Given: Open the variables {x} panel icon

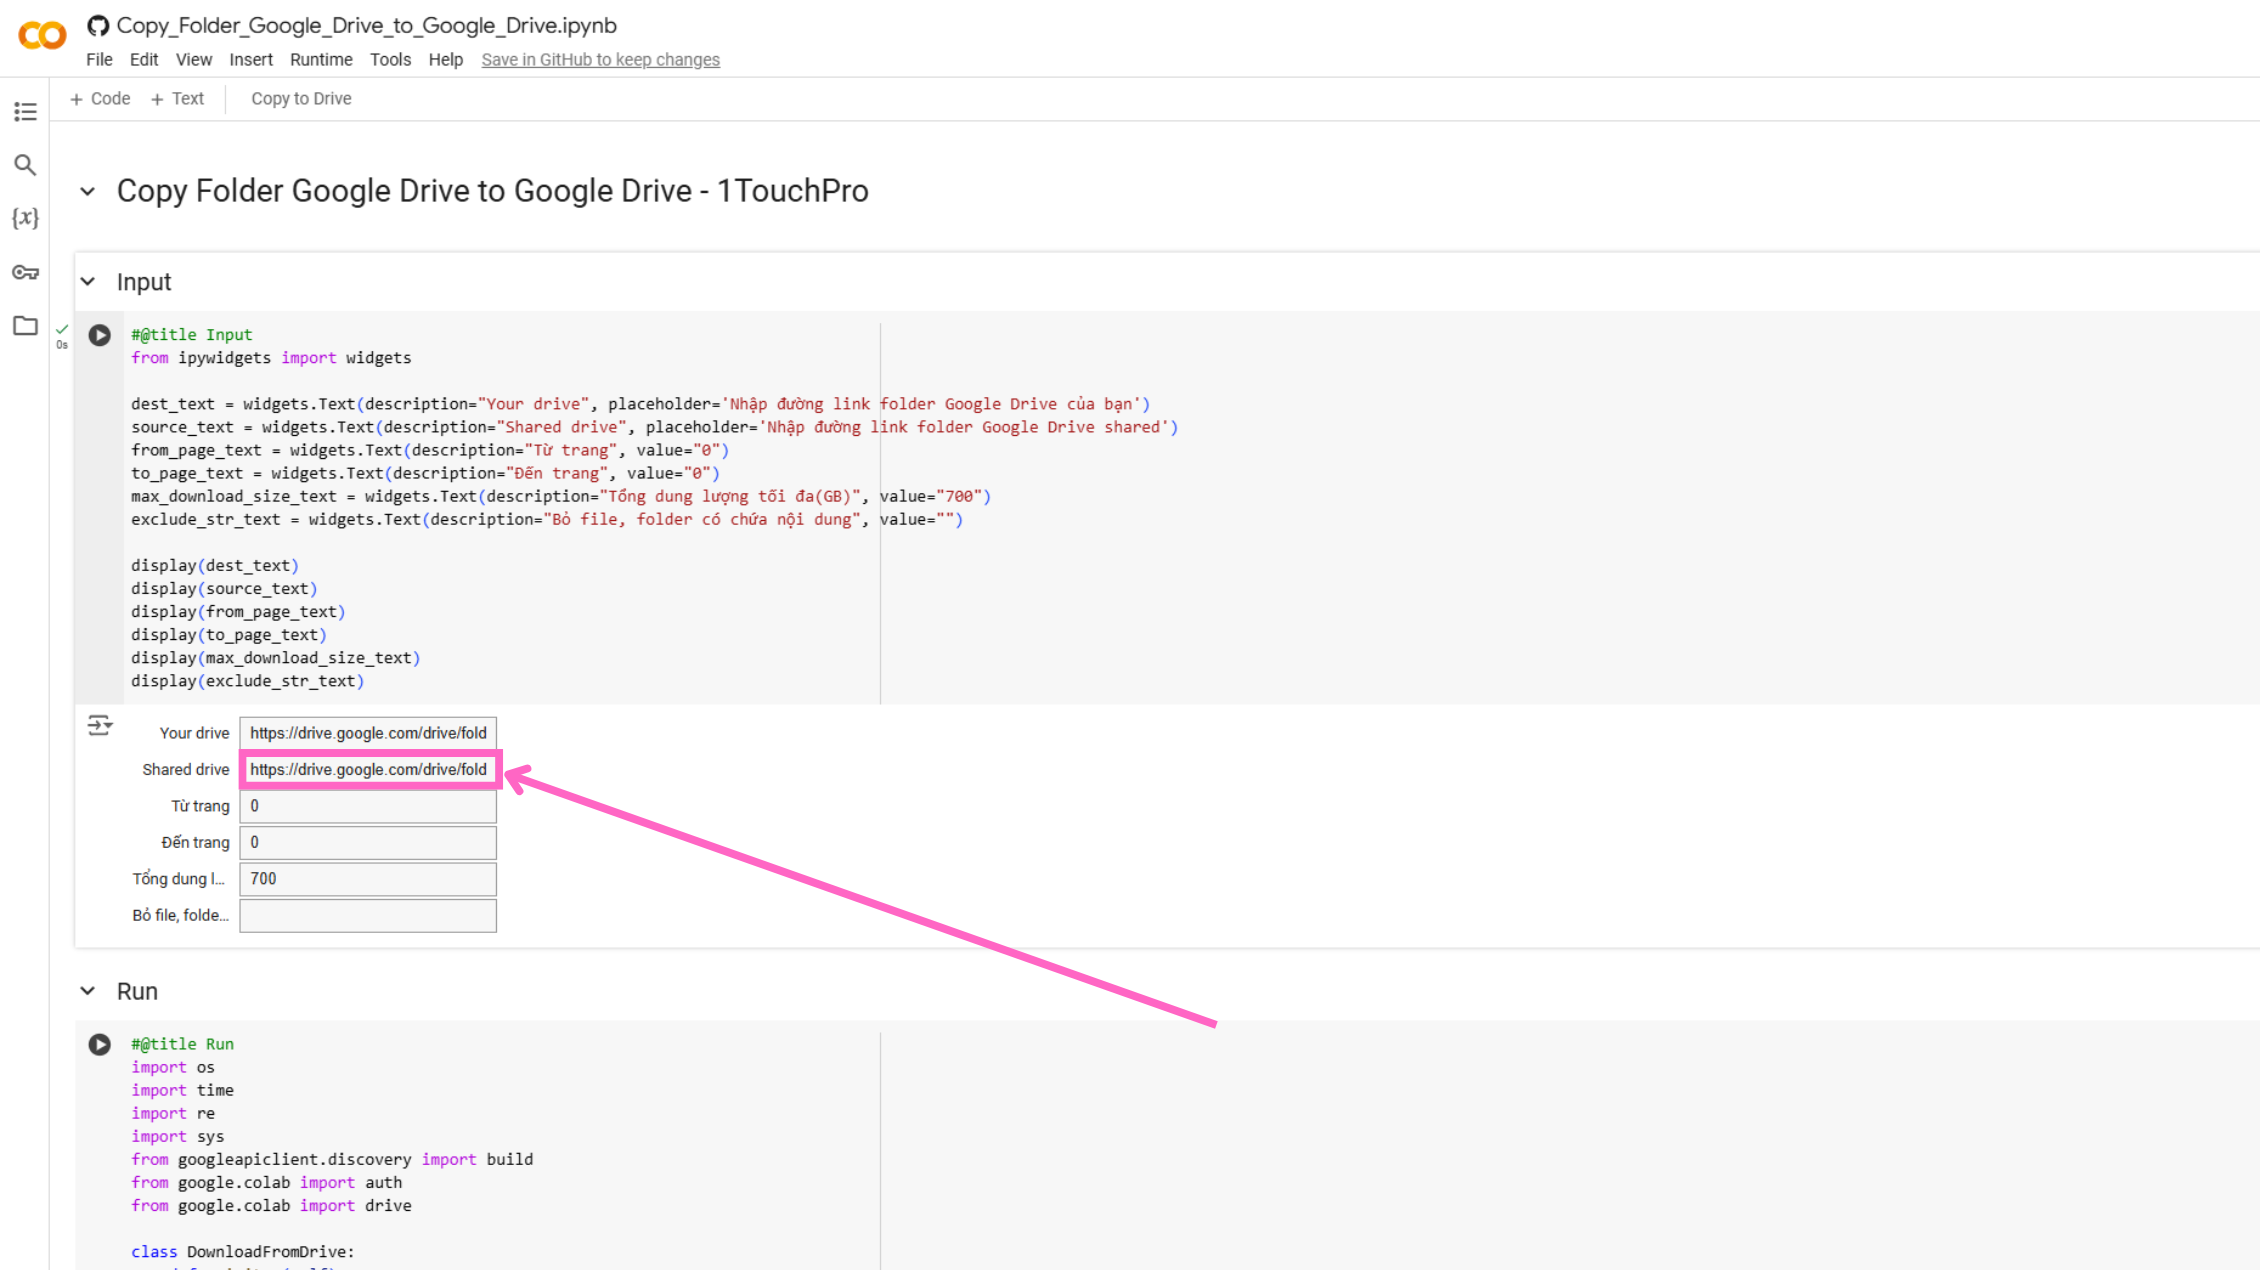Looking at the screenshot, I should click(25, 218).
